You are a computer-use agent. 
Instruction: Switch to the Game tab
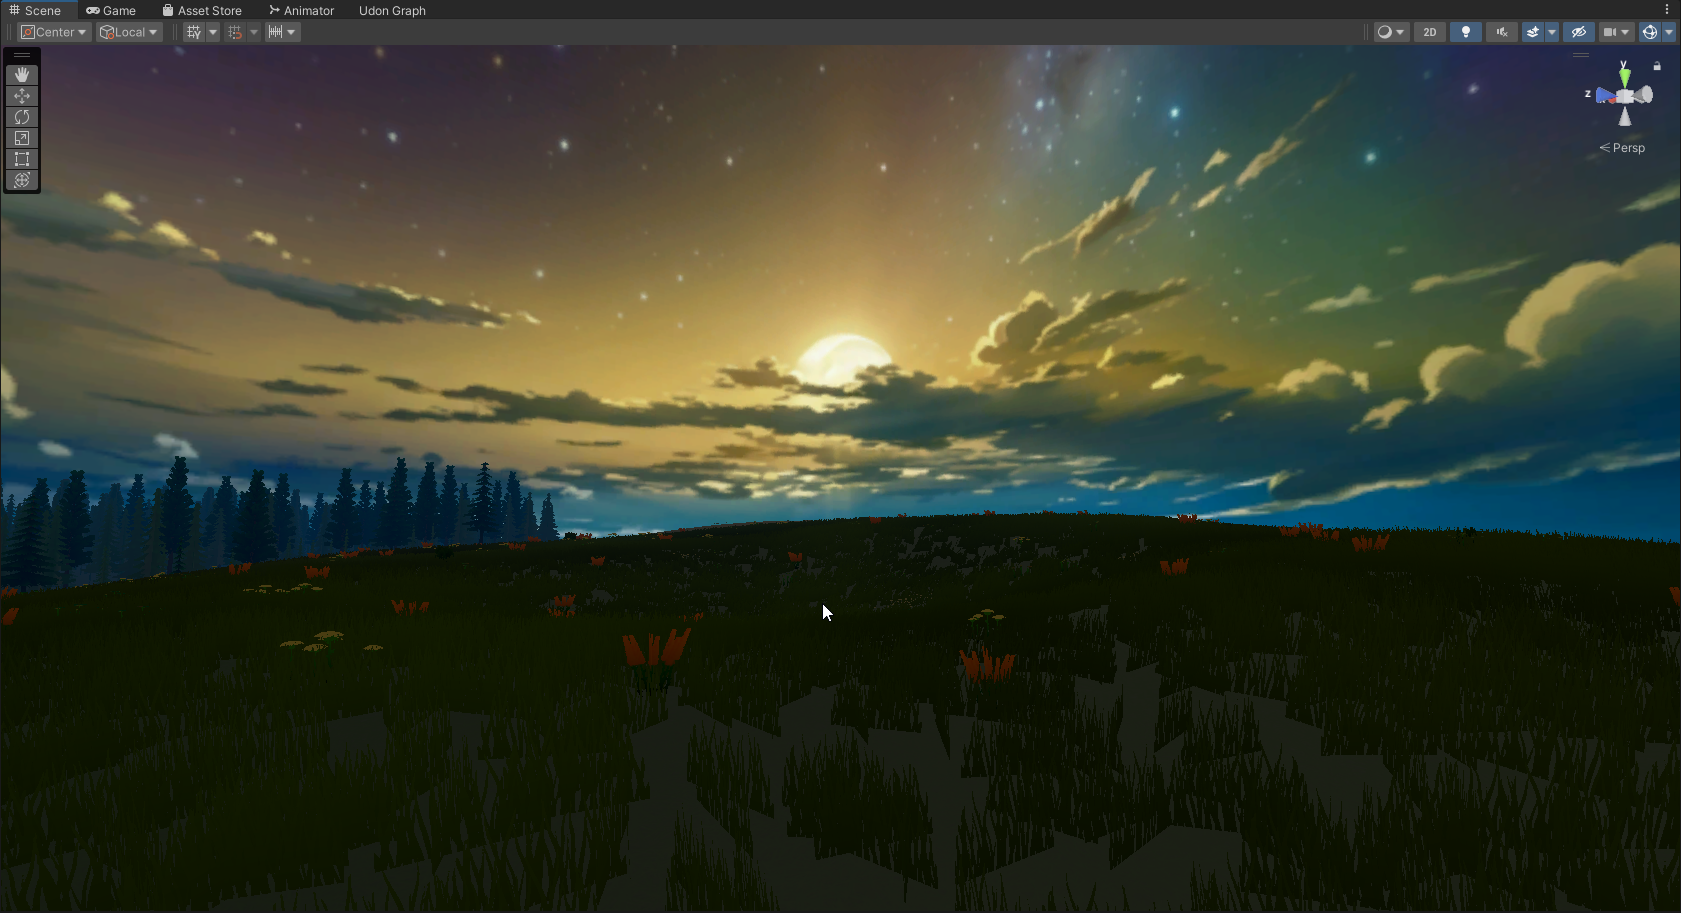pos(111,10)
